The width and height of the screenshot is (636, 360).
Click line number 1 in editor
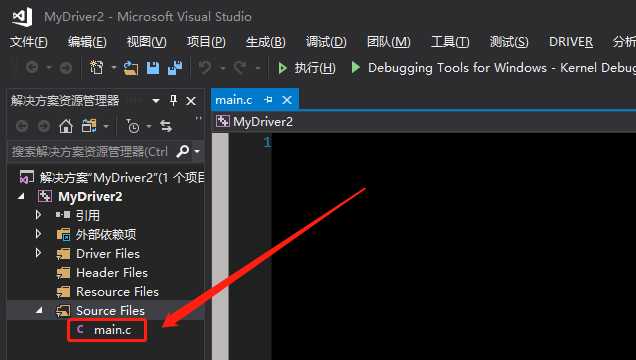[x=267, y=142]
